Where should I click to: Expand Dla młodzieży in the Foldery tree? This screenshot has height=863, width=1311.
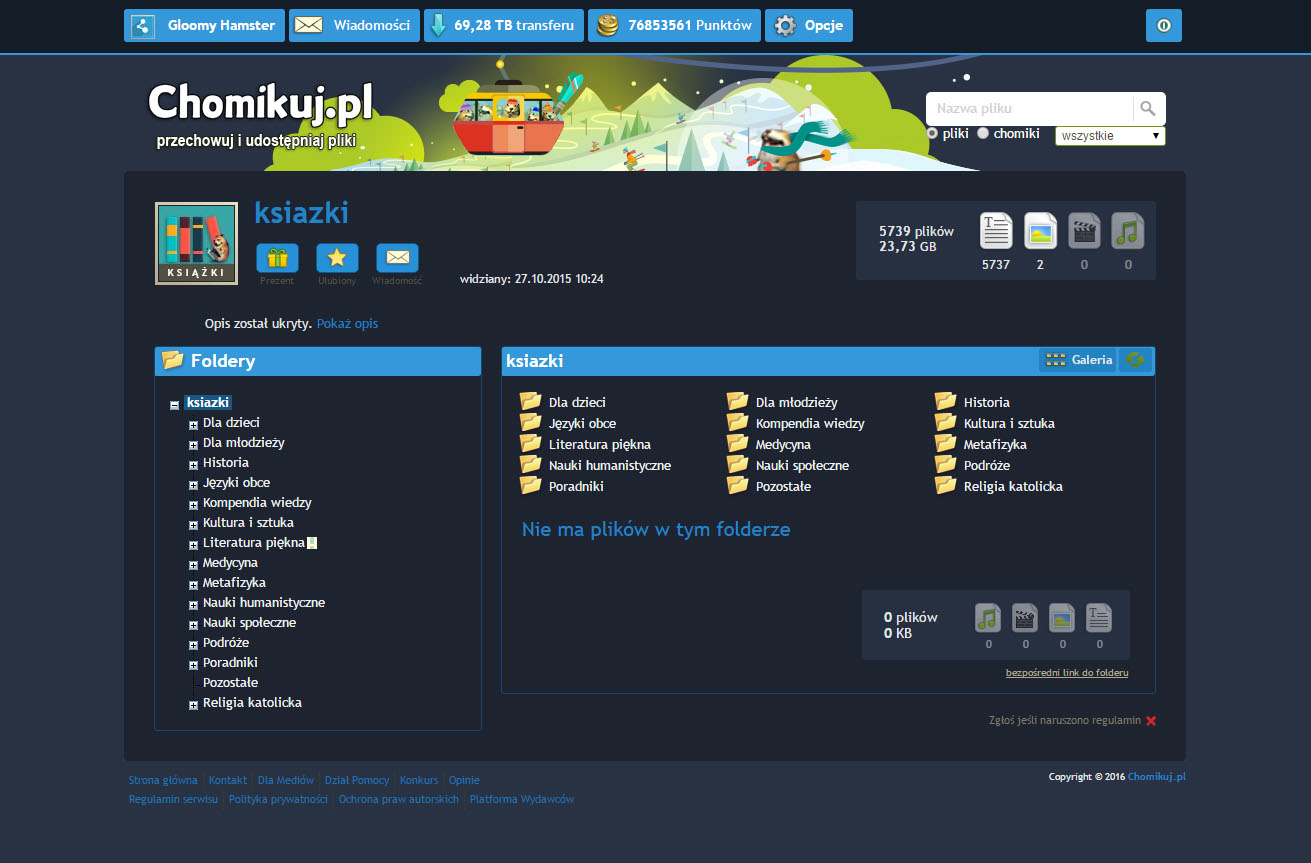click(x=194, y=445)
